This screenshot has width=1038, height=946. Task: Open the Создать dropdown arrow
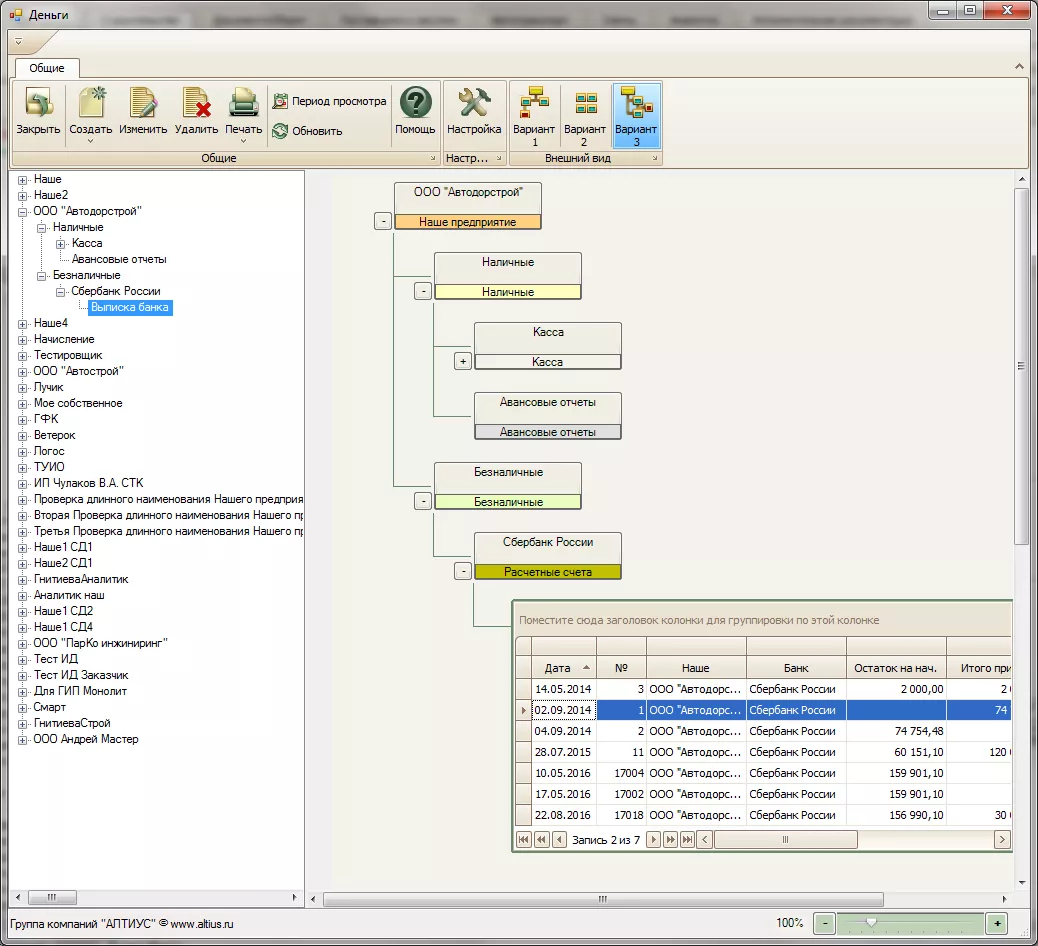point(91,141)
